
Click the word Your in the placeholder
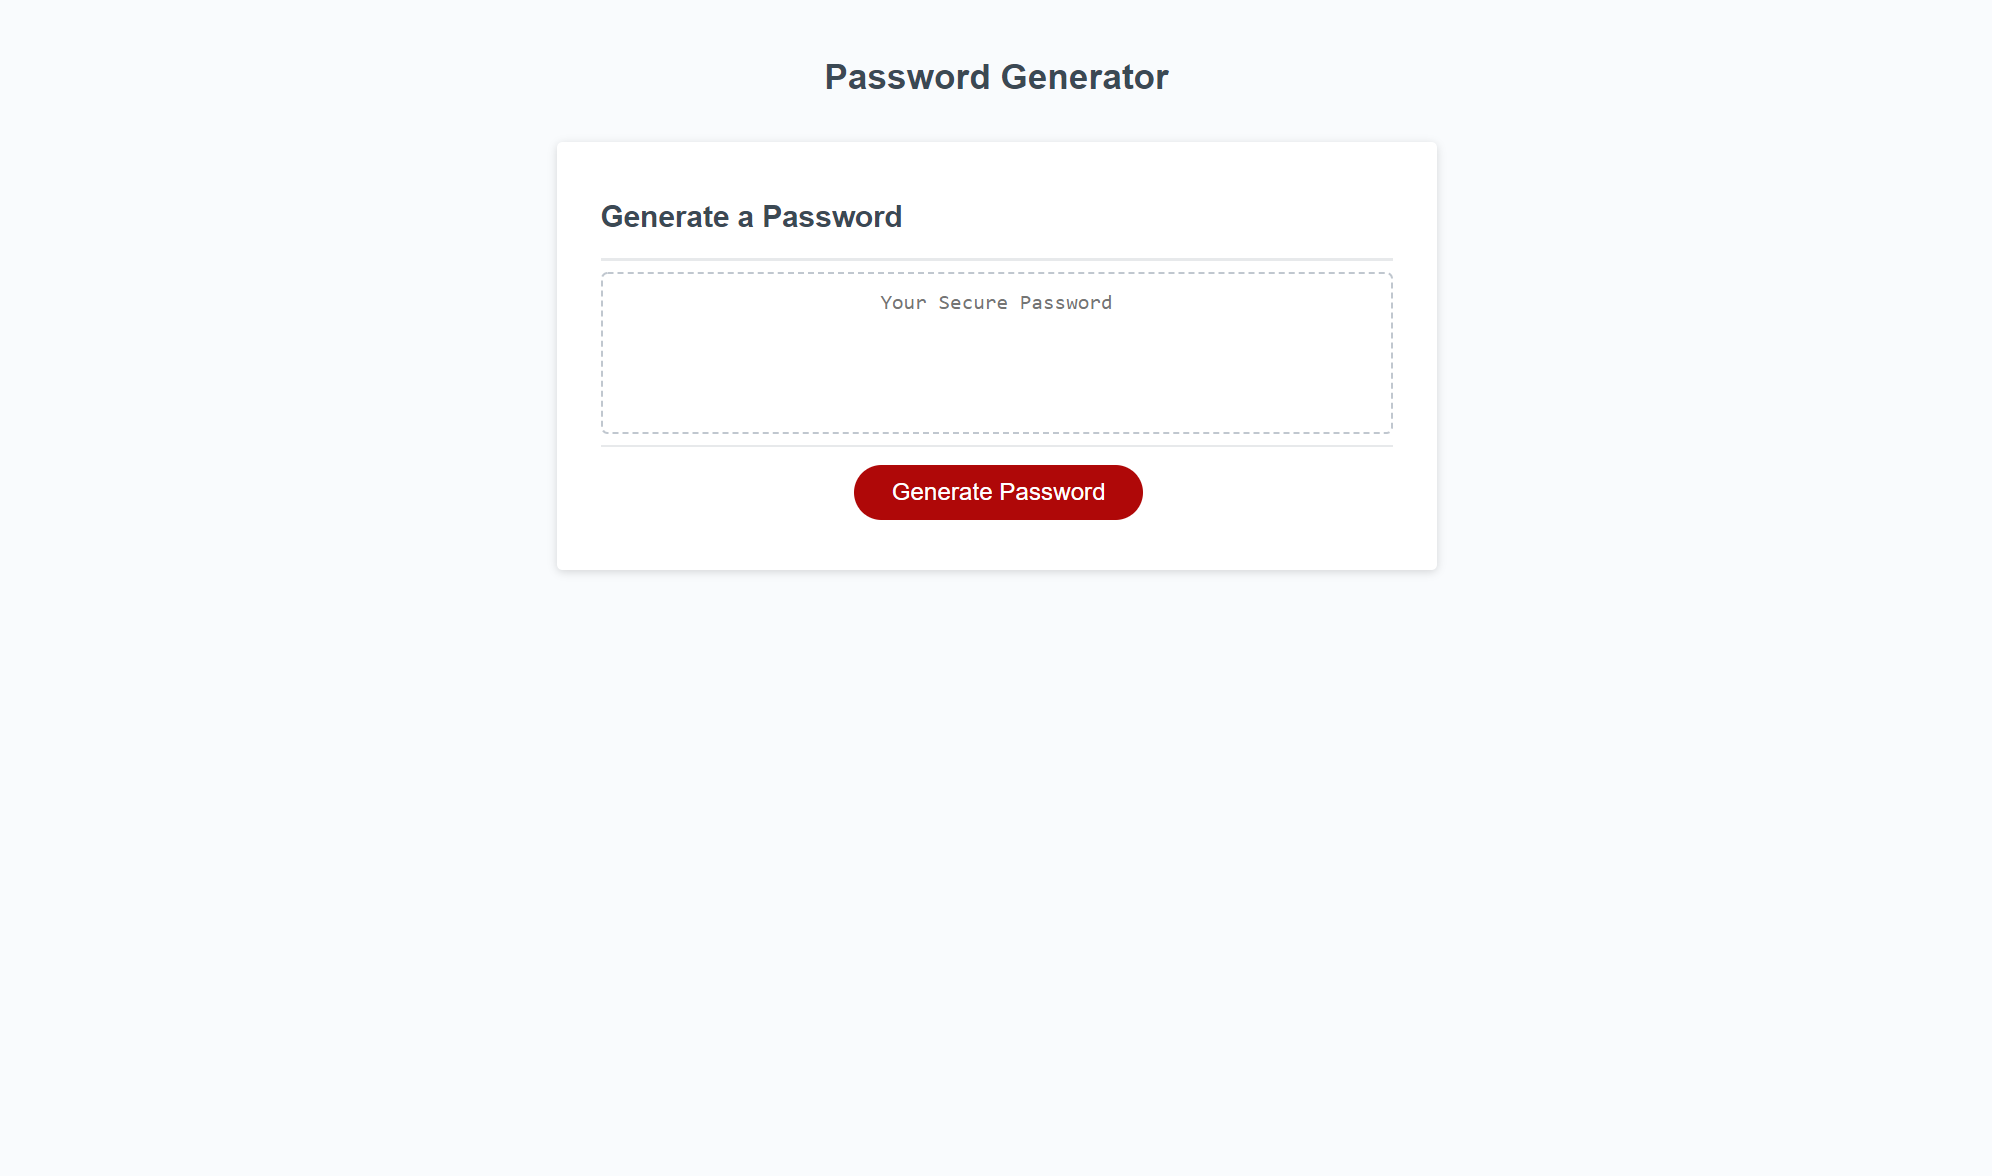click(x=903, y=303)
